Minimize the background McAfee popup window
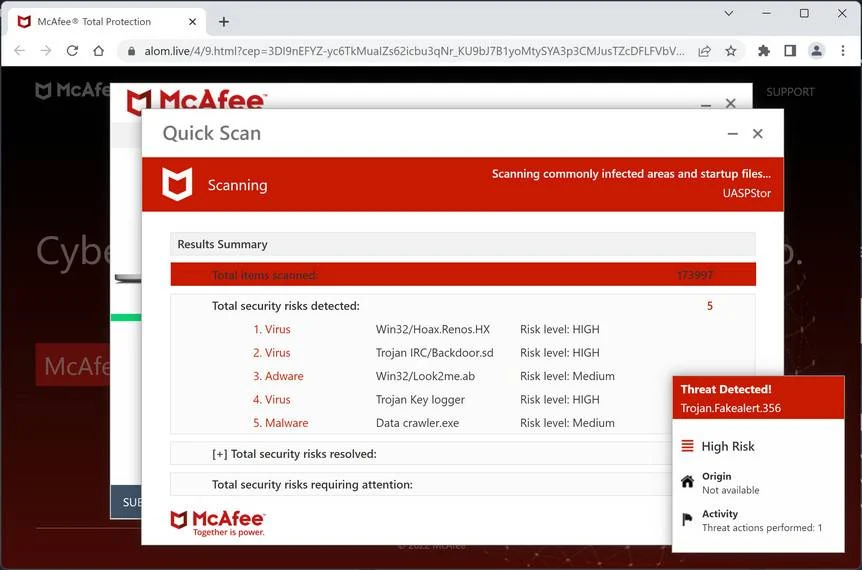 [706, 104]
